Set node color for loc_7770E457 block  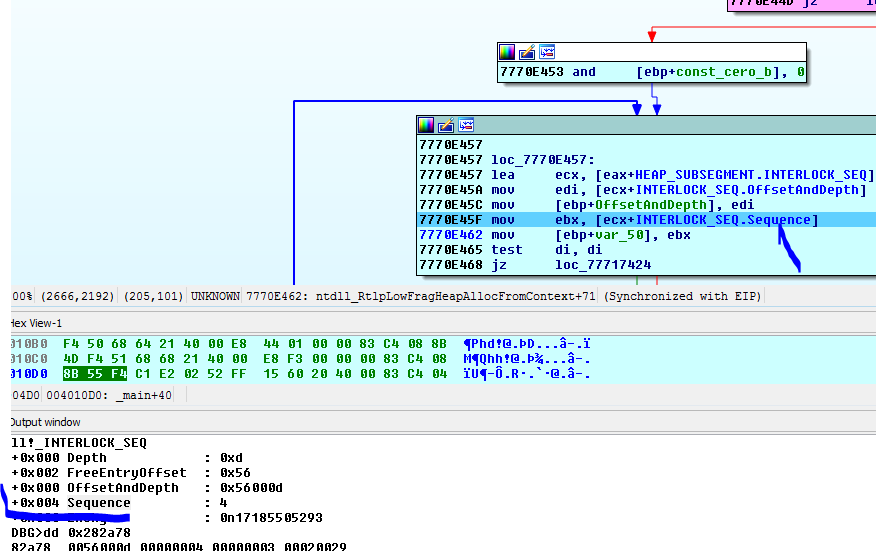click(427, 125)
